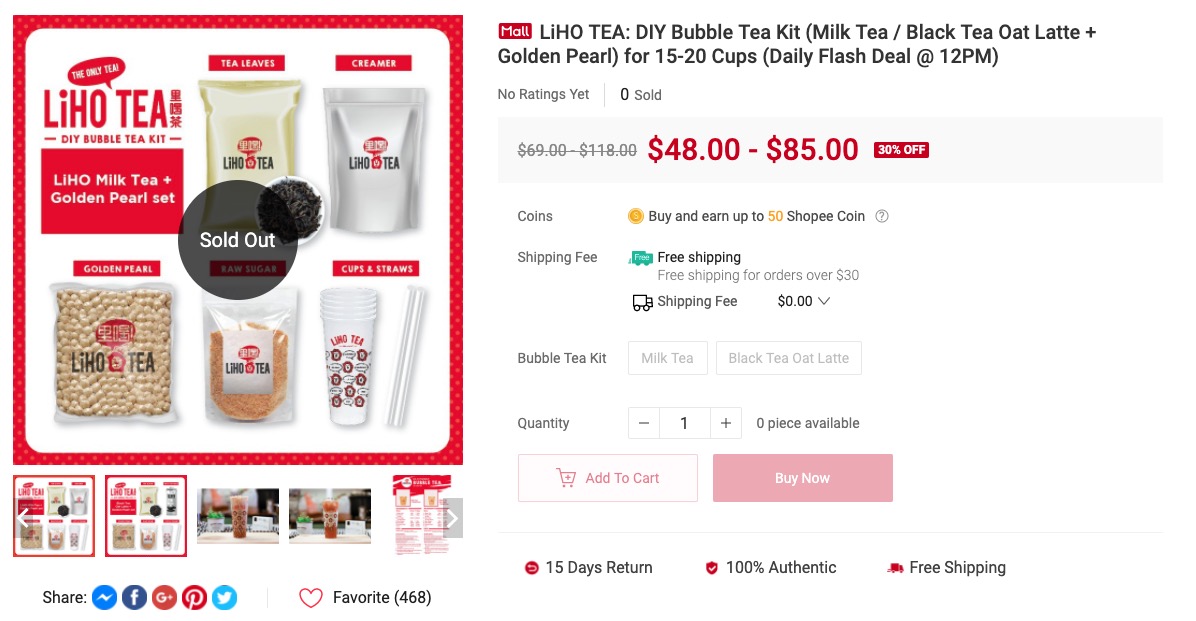Viewport: 1196px width, 621px height.
Task: Pin this product to Pinterest
Action: pos(194,597)
